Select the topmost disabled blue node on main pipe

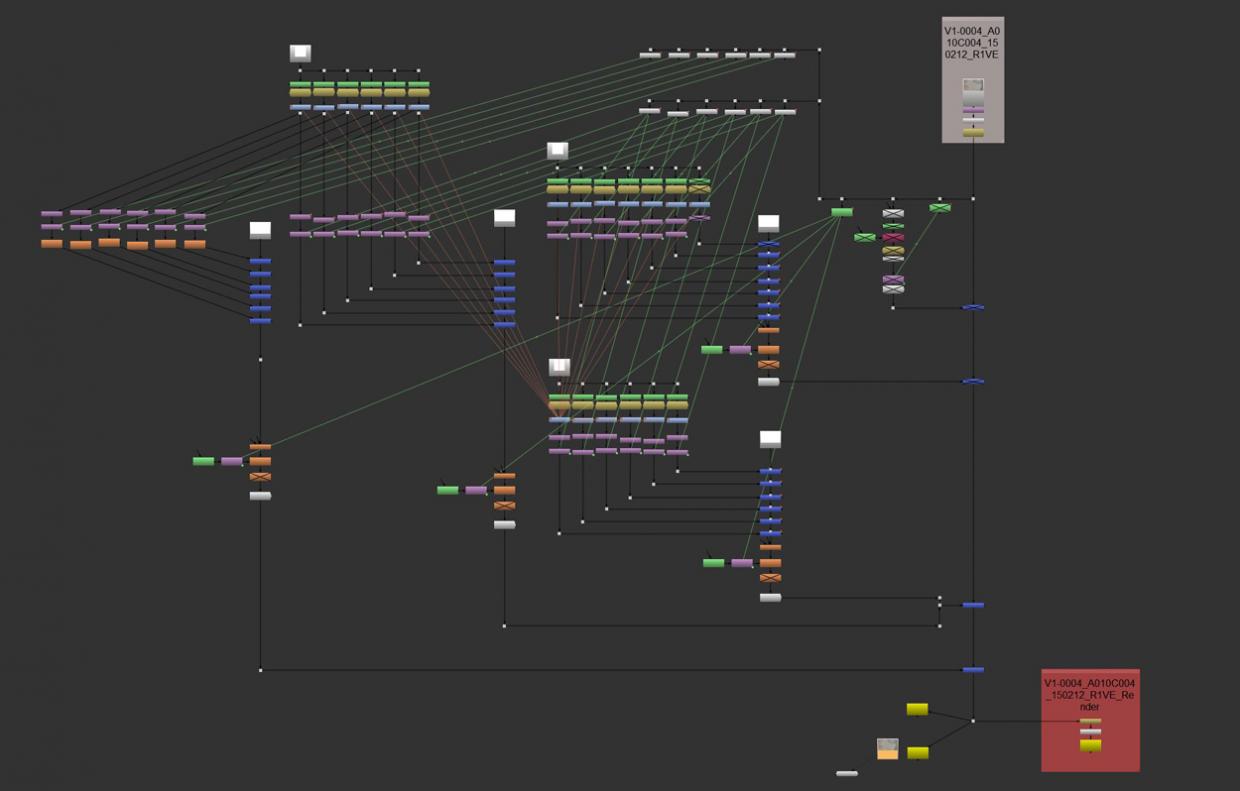pyautogui.click(x=973, y=307)
